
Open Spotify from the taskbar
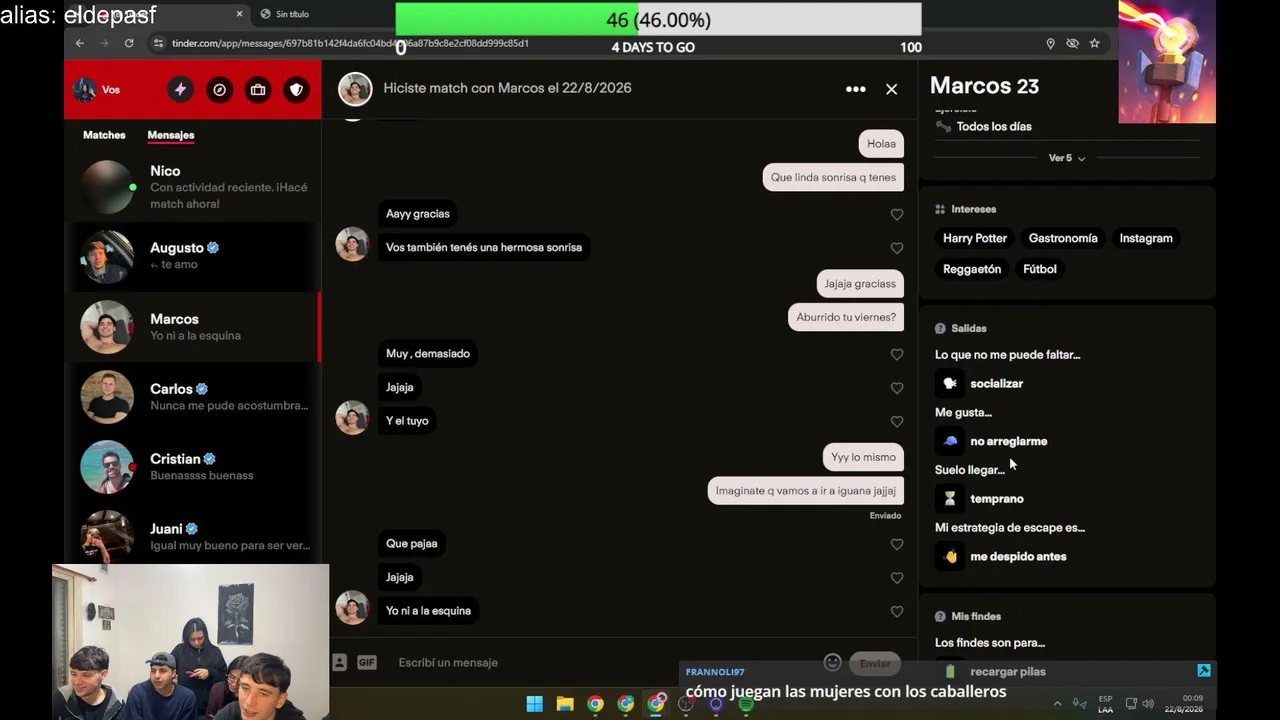pos(746,704)
